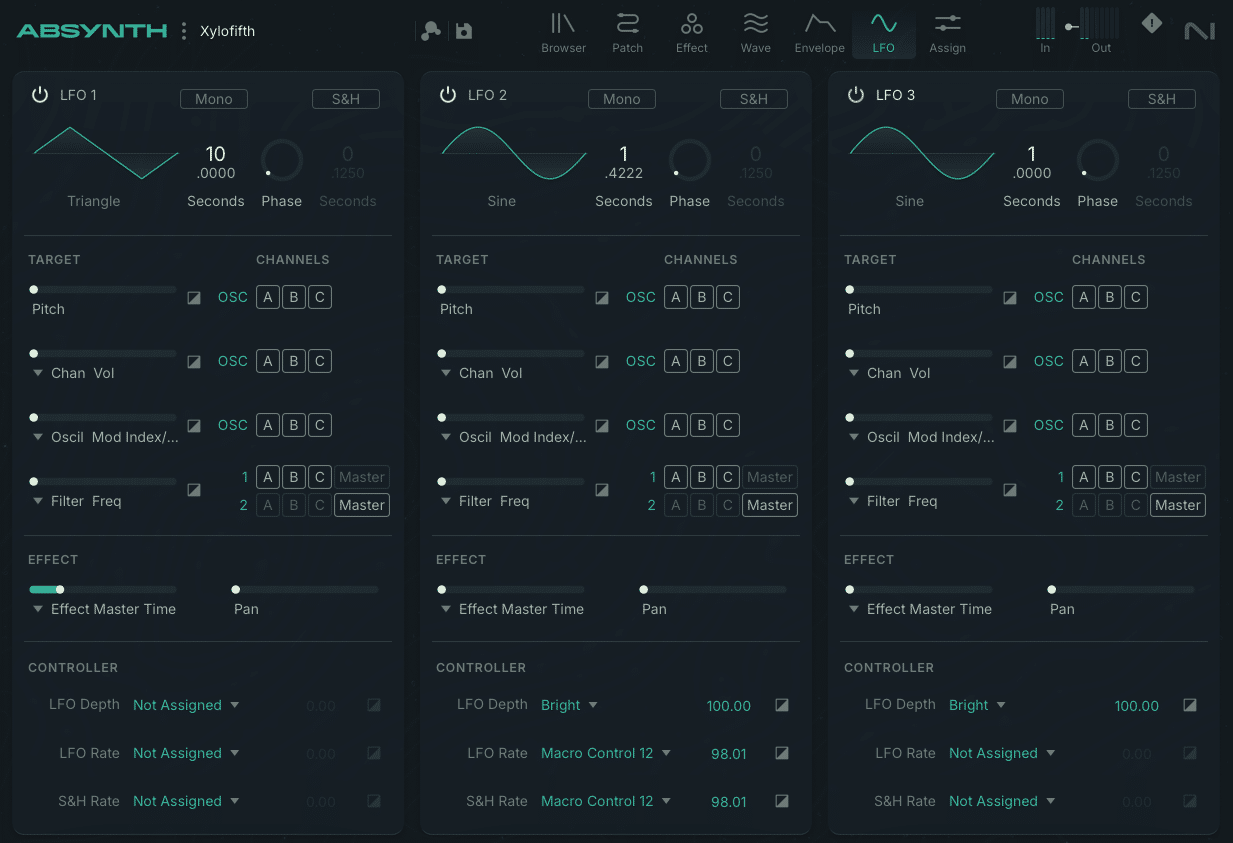This screenshot has width=1233, height=843.
Task: Enable OSC channel B for LFO 1 Pitch target
Action: [x=293, y=297]
